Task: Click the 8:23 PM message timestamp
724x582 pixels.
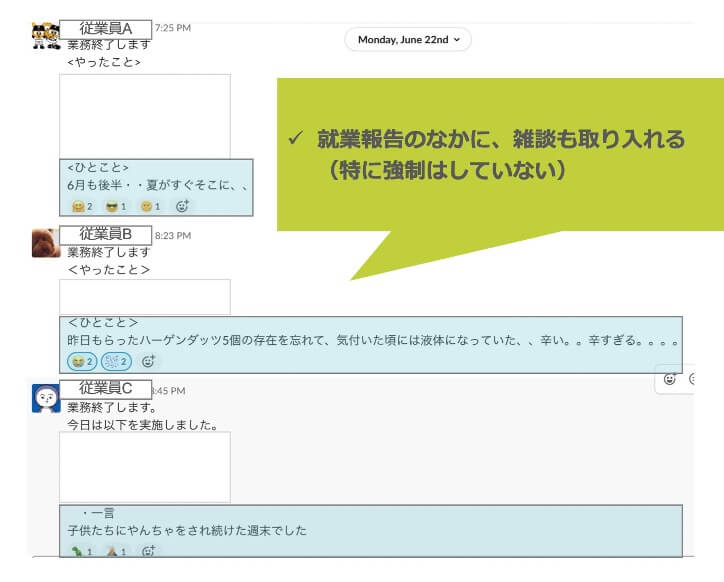Action: [173, 235]
